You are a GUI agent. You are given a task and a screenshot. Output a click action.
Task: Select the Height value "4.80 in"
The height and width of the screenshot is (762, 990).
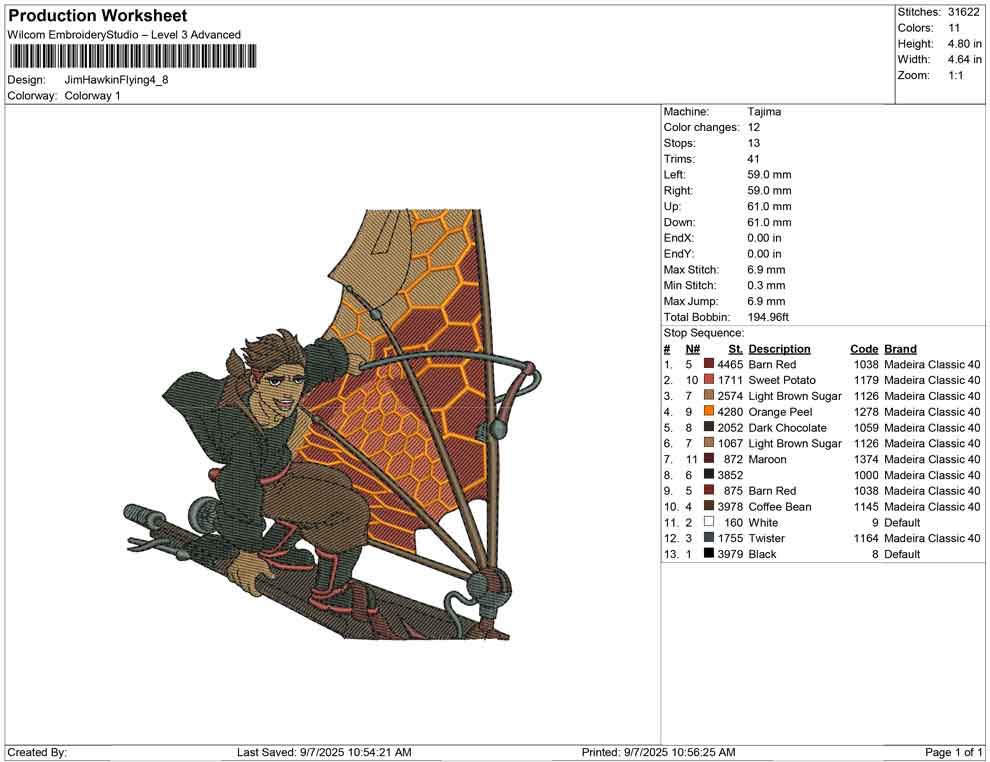(964, 44)
